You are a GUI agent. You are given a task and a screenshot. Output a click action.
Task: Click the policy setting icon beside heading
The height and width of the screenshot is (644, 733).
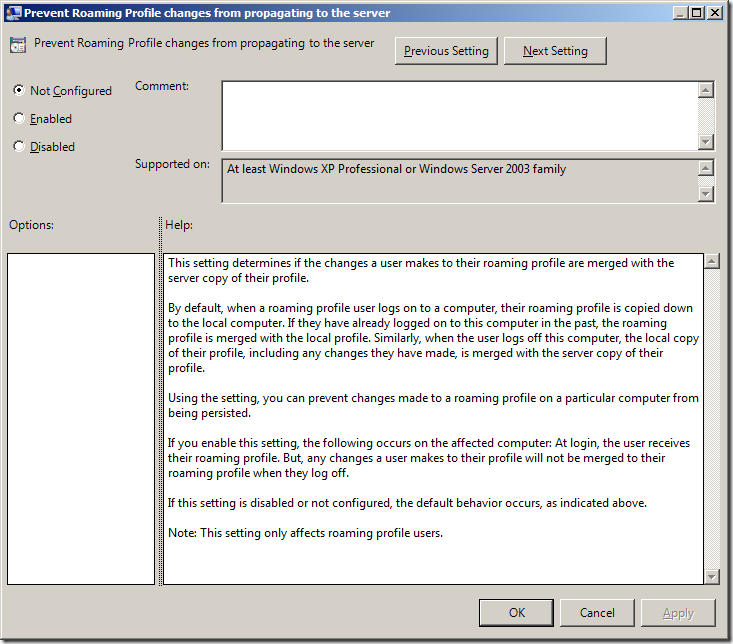pos(18,45)
